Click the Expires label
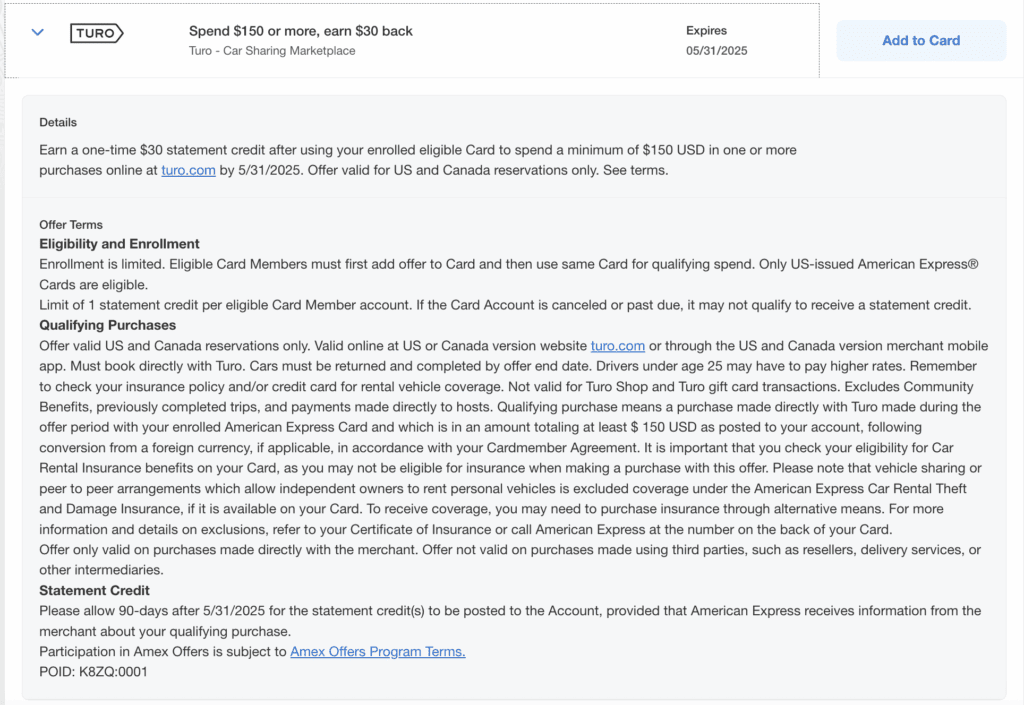 point(707,31)
